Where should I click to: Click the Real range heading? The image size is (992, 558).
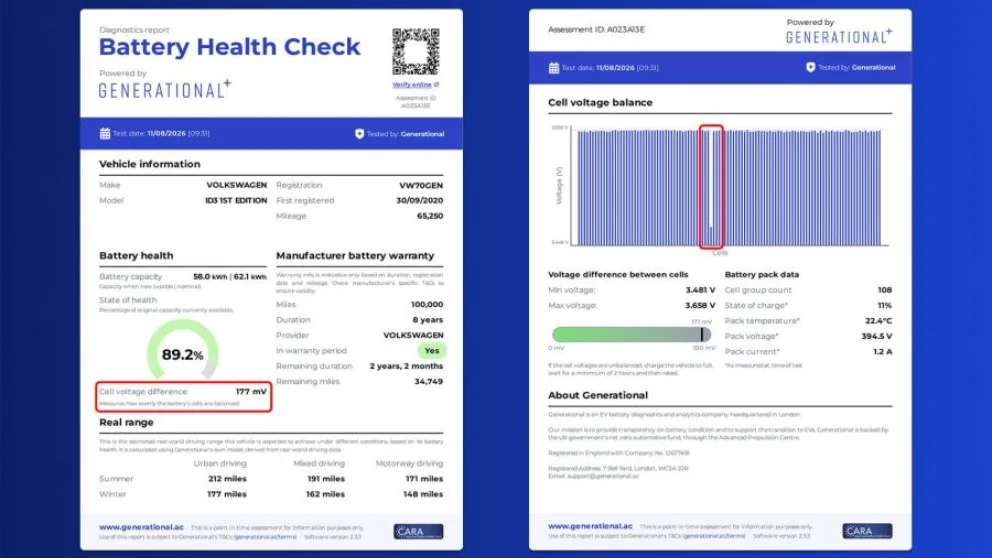click(127, 422)
